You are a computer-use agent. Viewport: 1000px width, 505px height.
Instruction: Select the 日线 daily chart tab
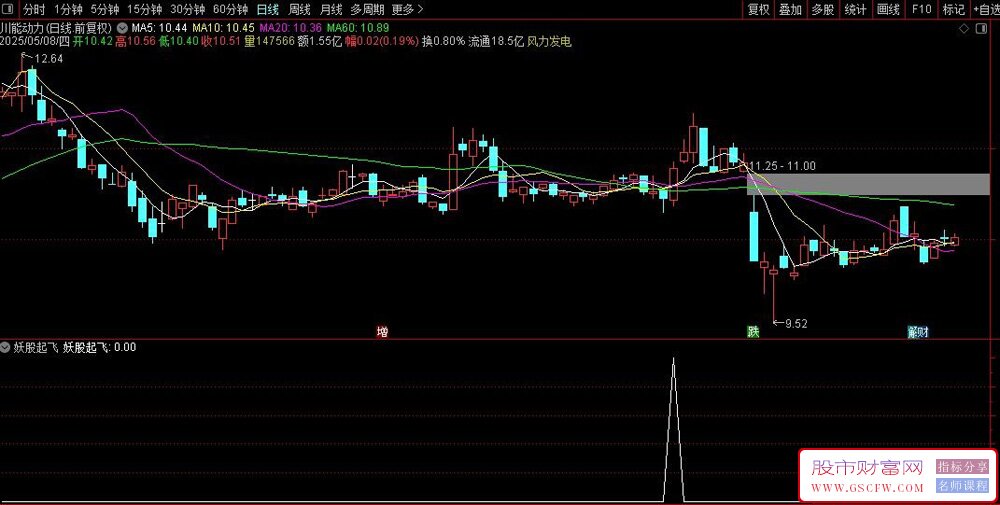coord(268,9)
